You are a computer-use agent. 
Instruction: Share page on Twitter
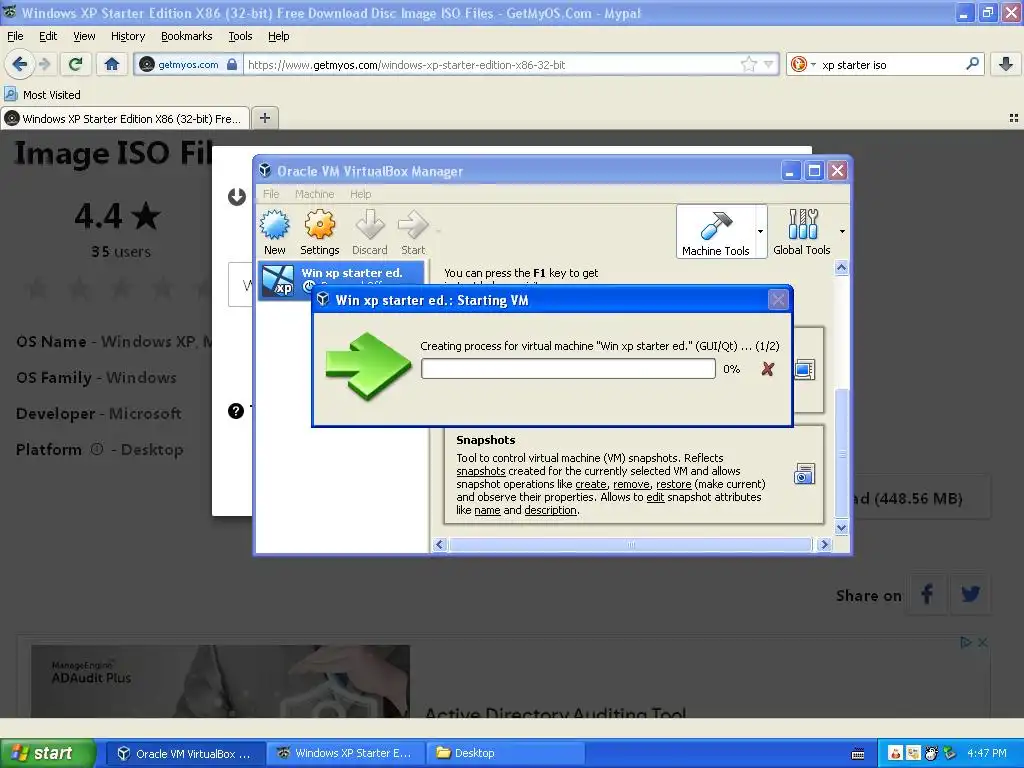pos(970,594)
